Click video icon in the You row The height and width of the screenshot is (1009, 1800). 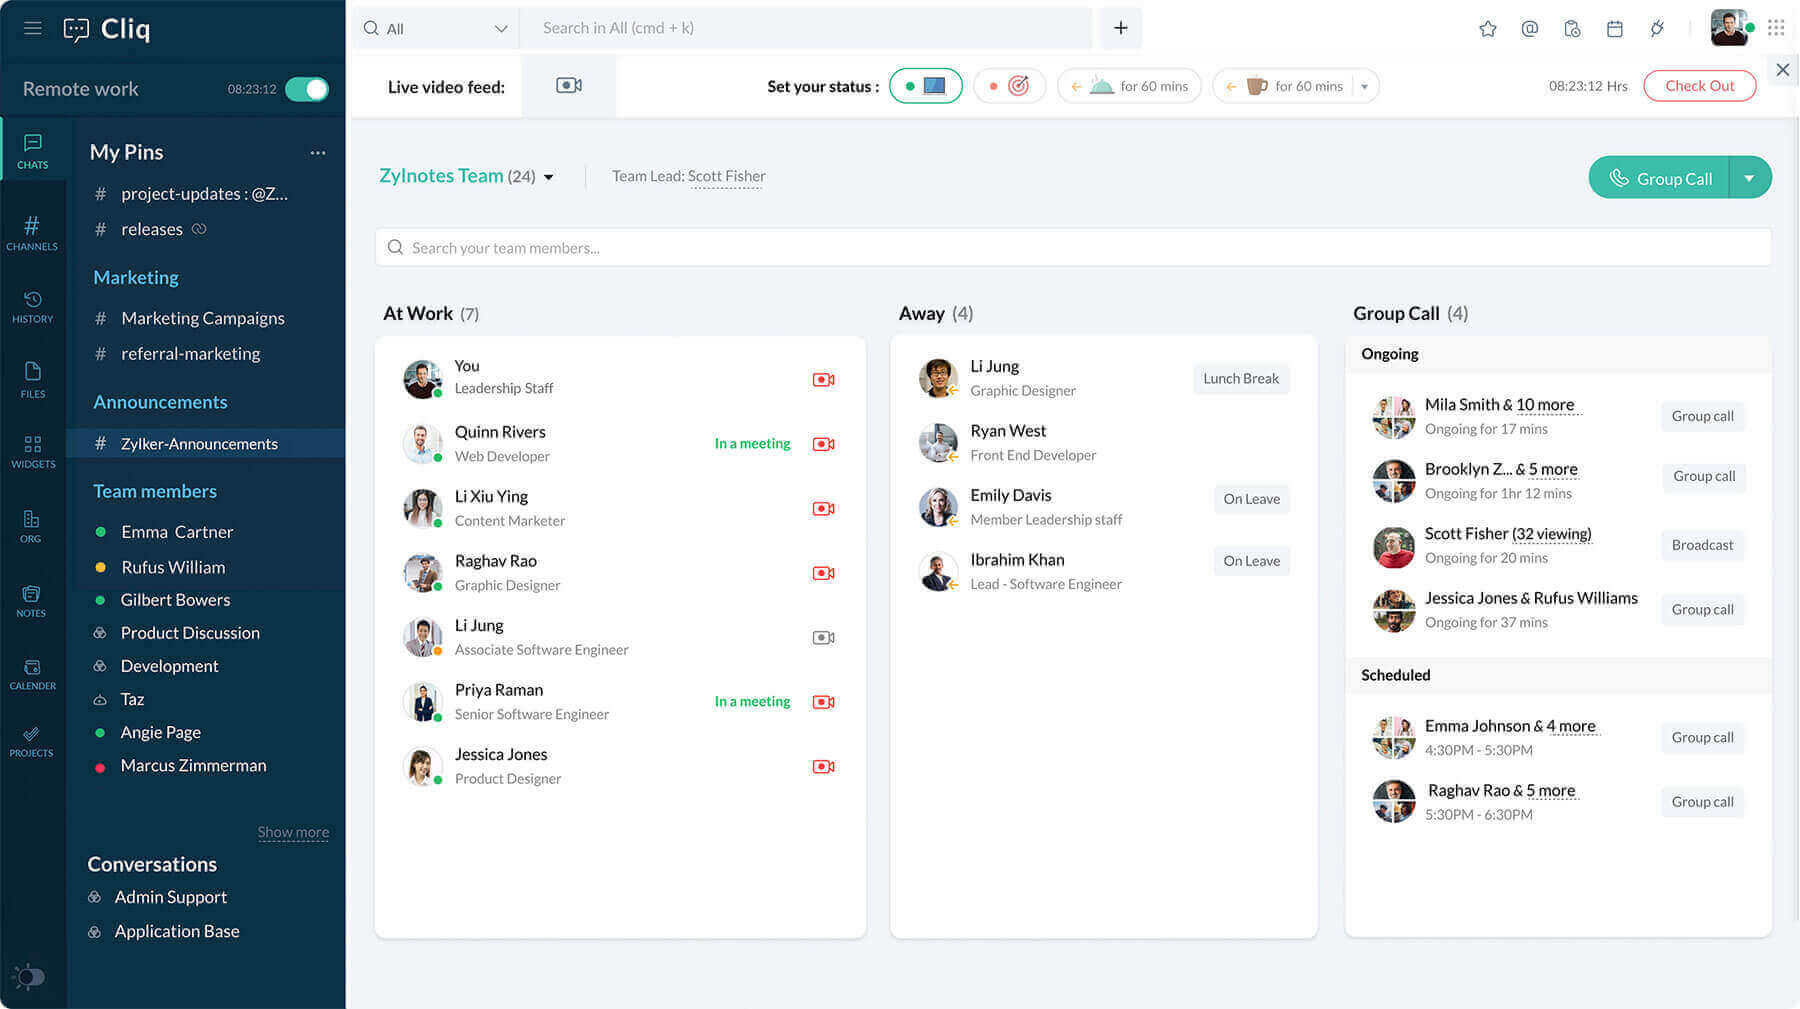(x=824, y=380)
